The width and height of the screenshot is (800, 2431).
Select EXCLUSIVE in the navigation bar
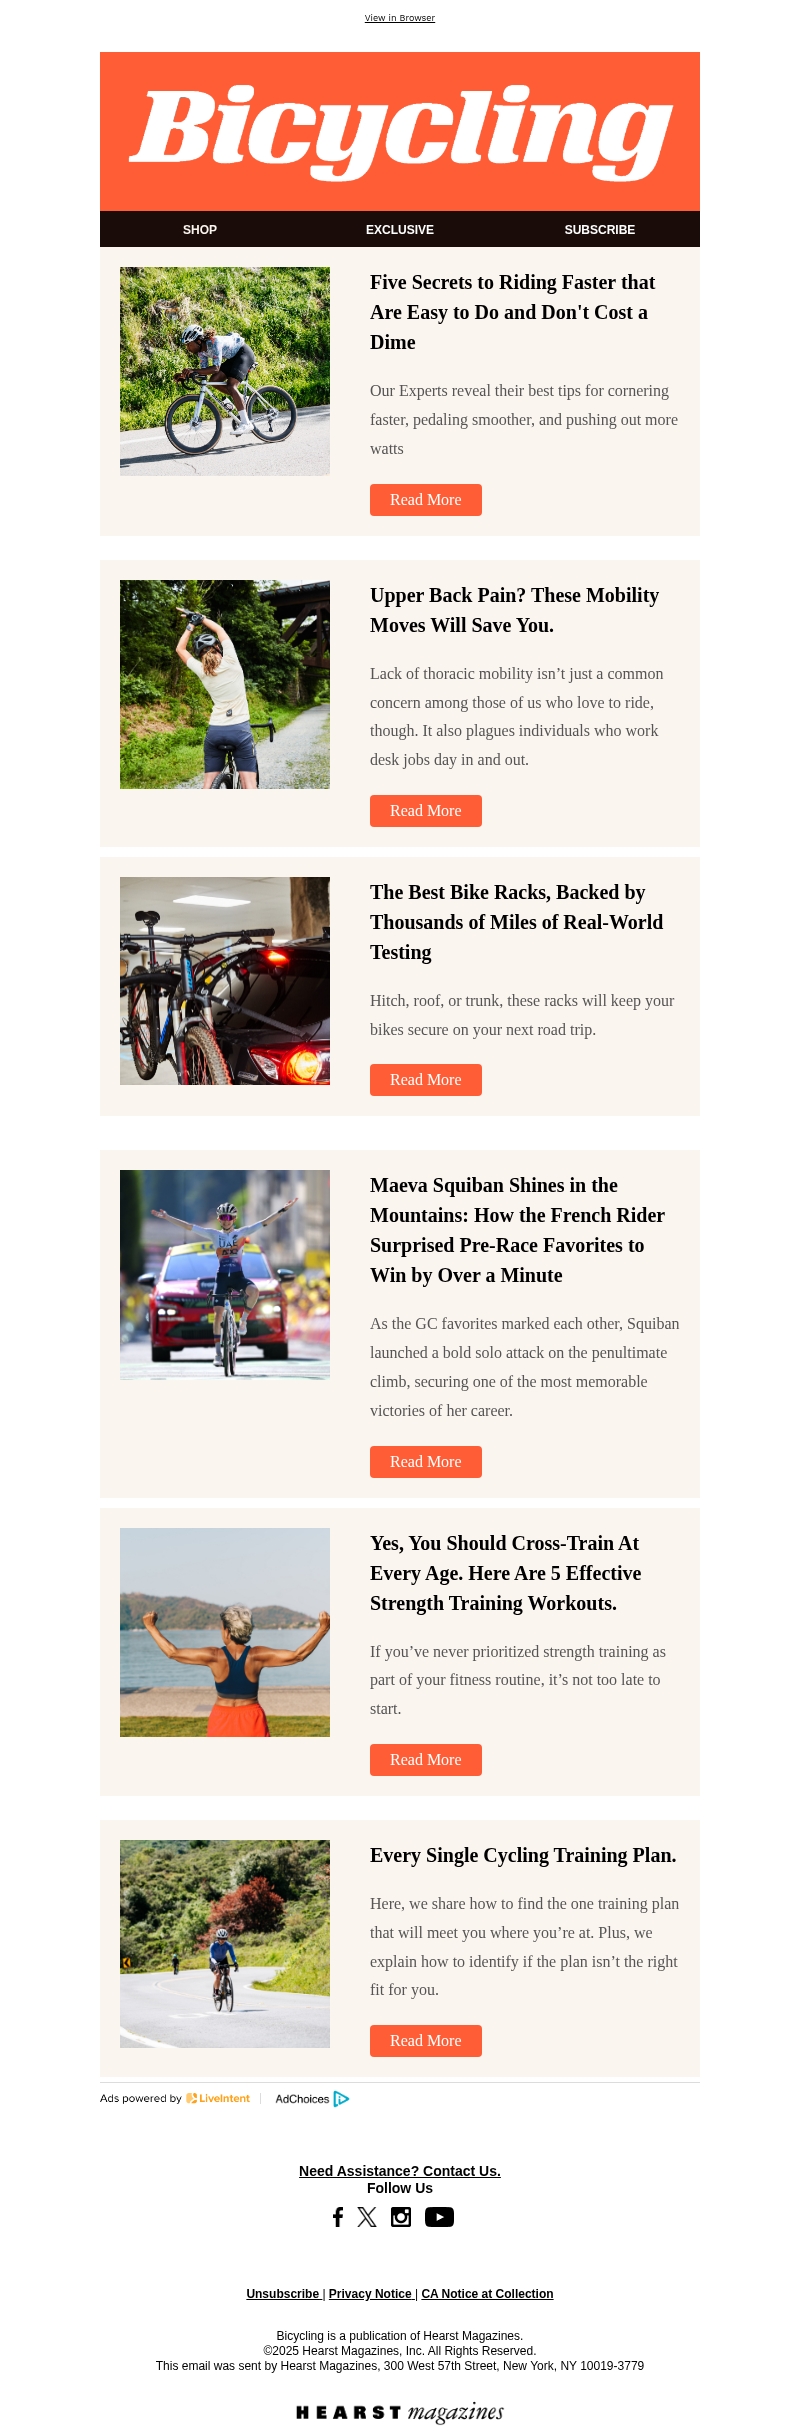(400, 230)
